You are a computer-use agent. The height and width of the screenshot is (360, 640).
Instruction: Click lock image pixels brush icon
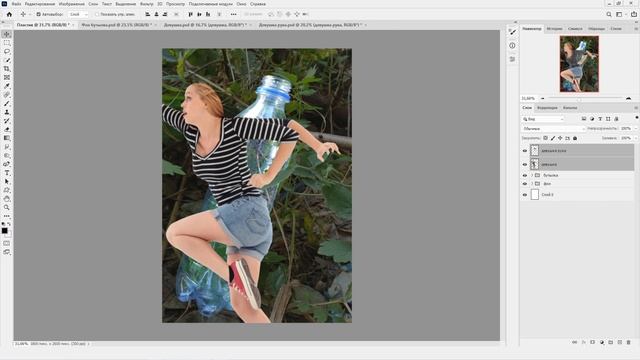pyautogui.click(x=553, y=138)
